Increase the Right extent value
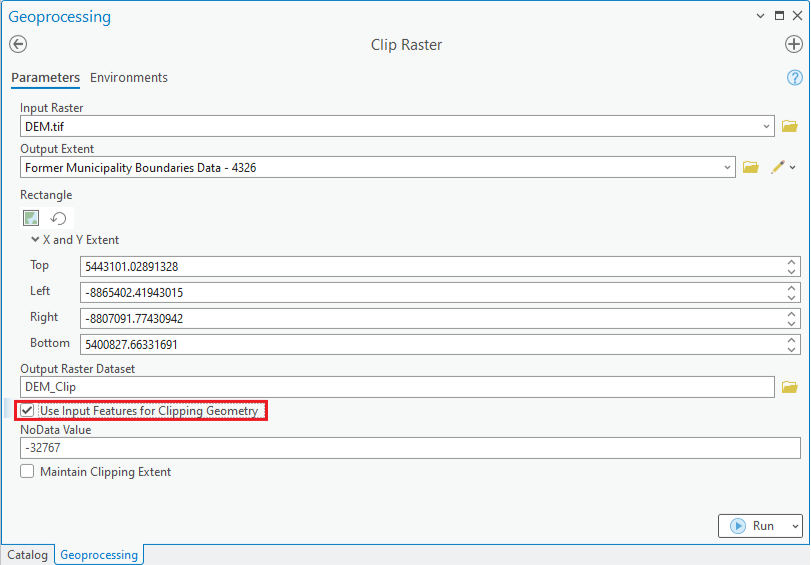The image size is (811, 565). point(791,314)
